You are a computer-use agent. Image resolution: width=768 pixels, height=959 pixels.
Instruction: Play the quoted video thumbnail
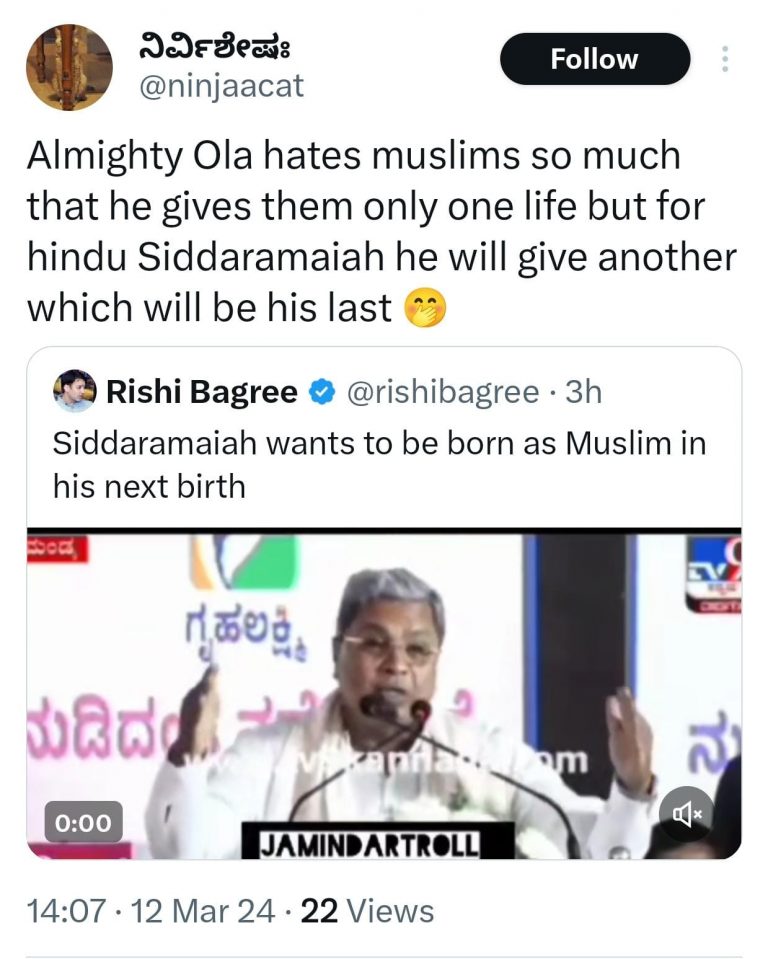(384, 694)
